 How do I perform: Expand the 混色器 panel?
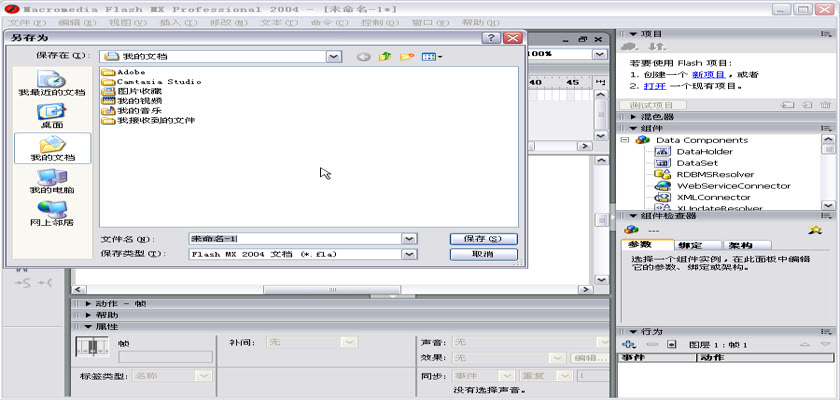(x=633, y=117)
